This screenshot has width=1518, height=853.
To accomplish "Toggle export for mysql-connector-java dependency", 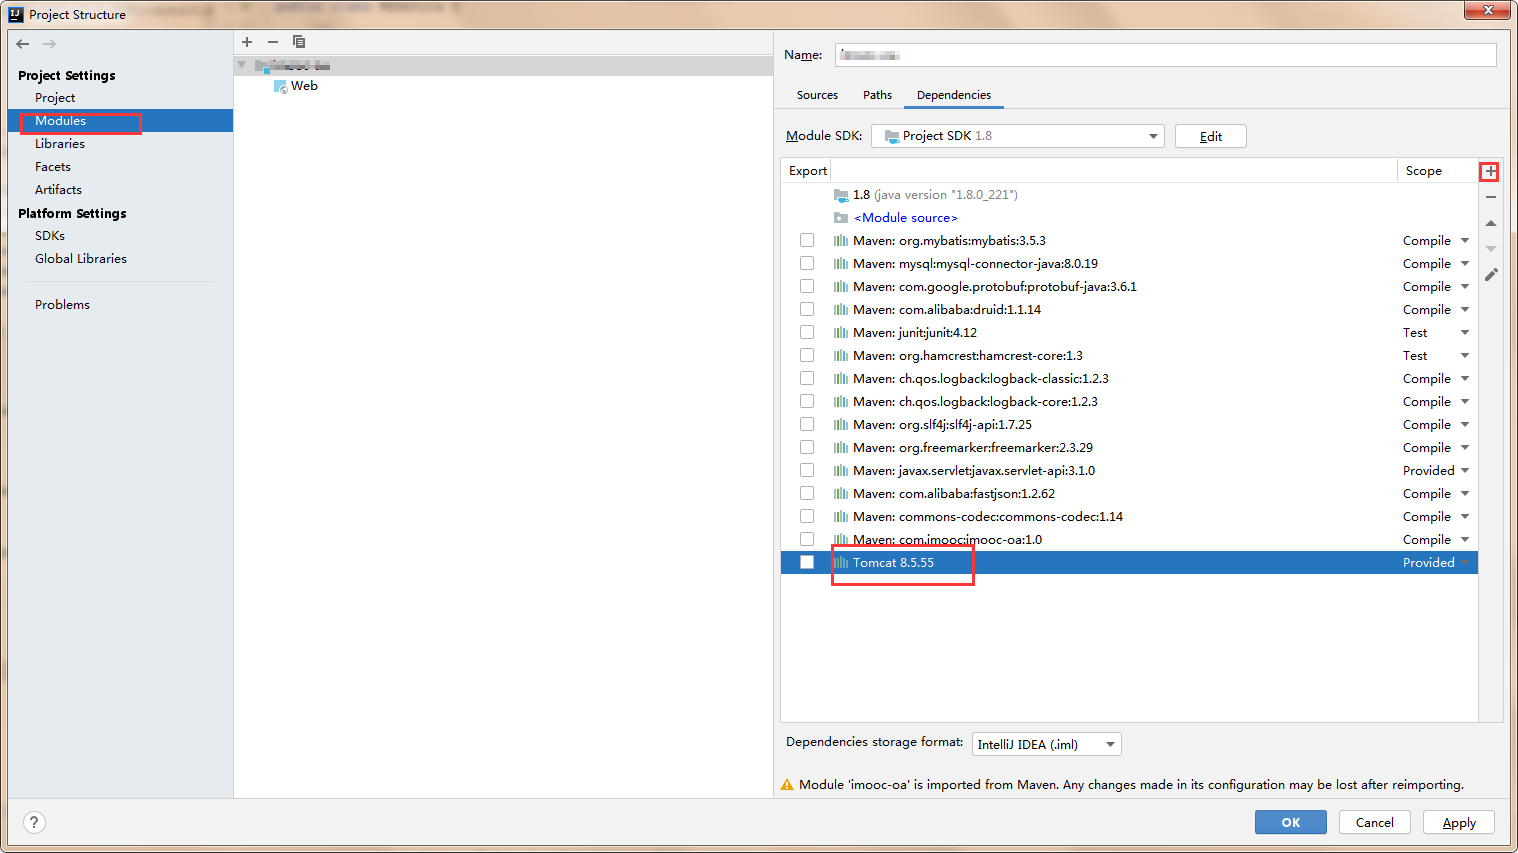I will tap(807, 264).
